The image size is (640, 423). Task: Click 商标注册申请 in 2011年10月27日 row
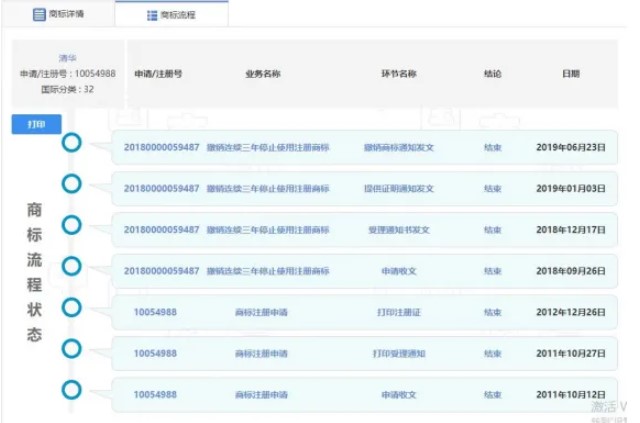(261, 354)
